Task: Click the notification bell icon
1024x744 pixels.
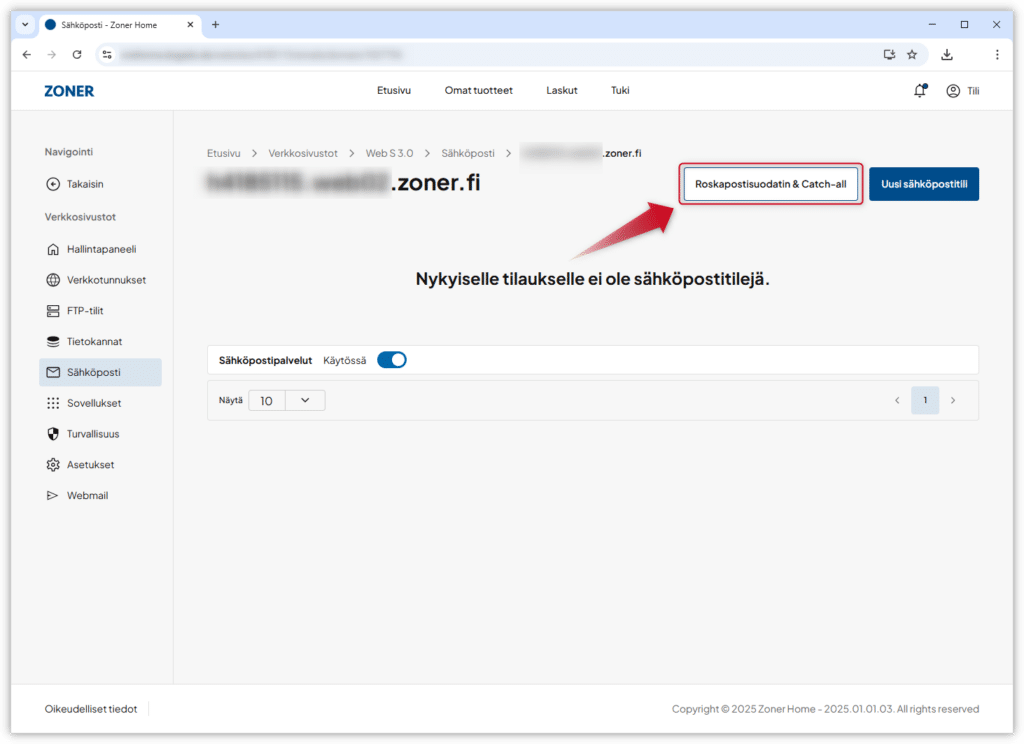Action: point(919,90)
